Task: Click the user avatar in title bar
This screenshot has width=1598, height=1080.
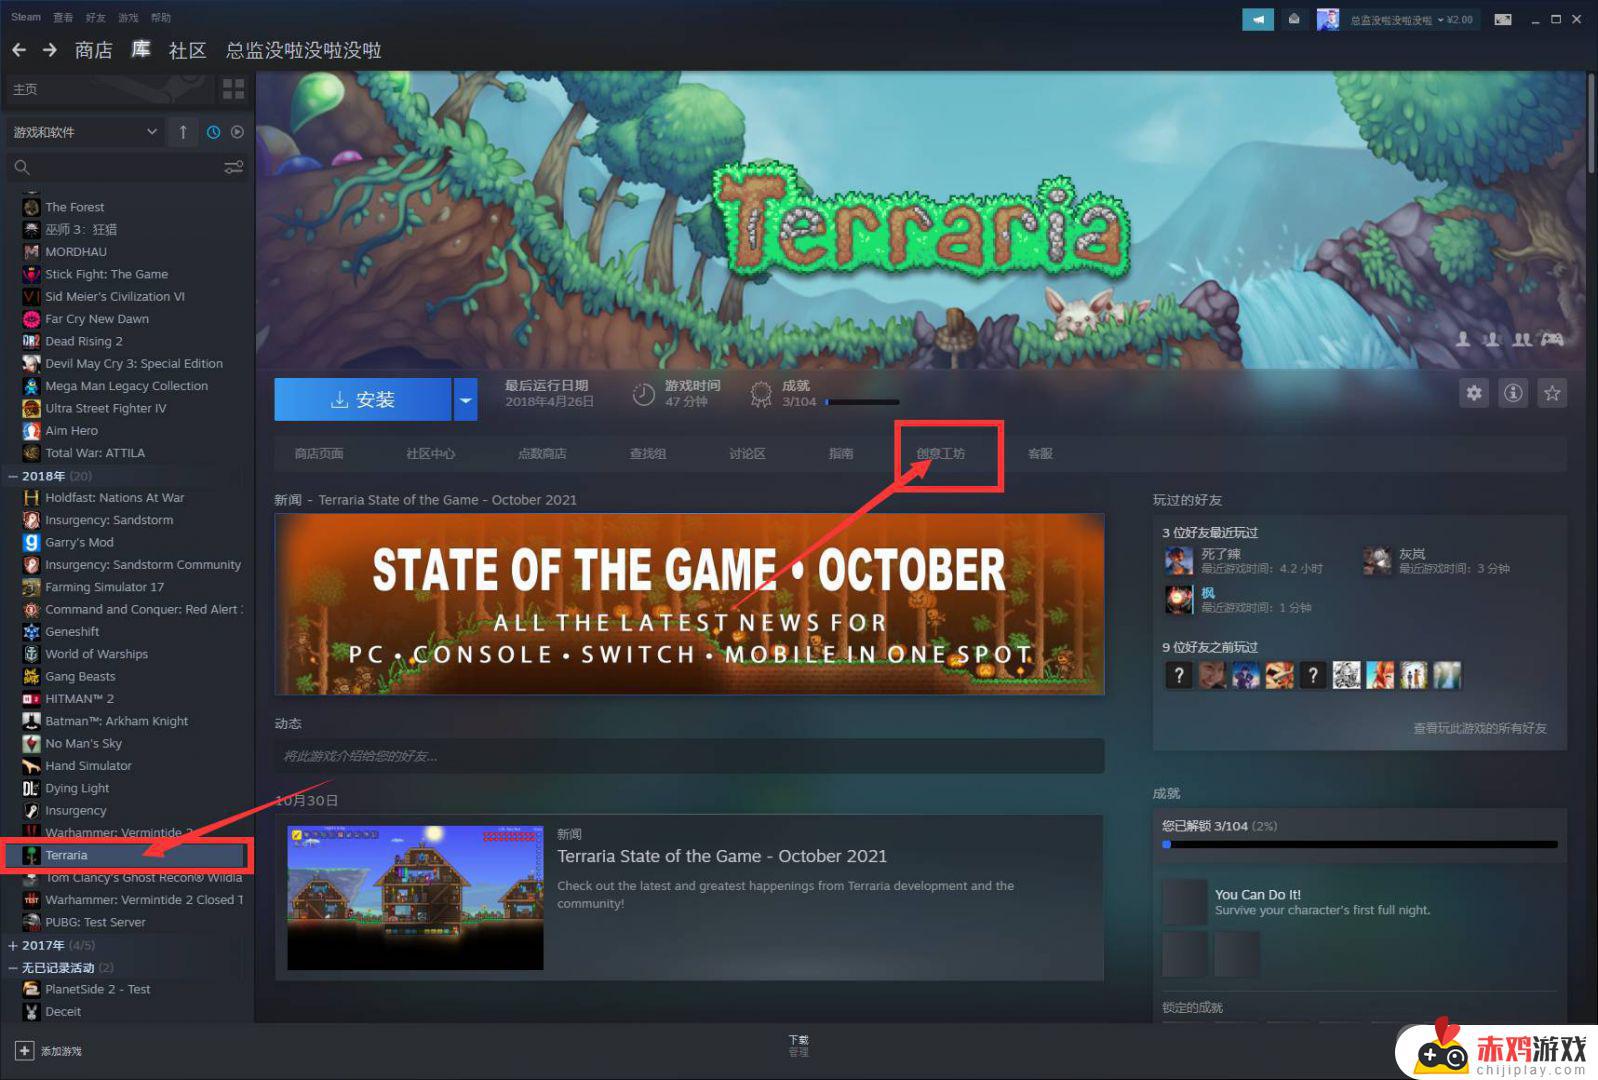Action: coord(1328,19)
